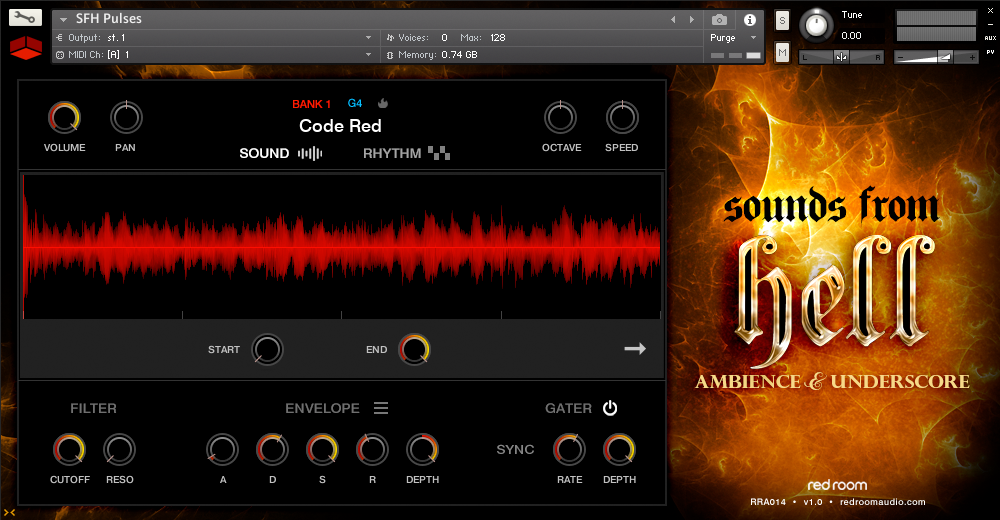Click the red room logo text
This screenshot has height=520, width=1000.
(837, 485)
